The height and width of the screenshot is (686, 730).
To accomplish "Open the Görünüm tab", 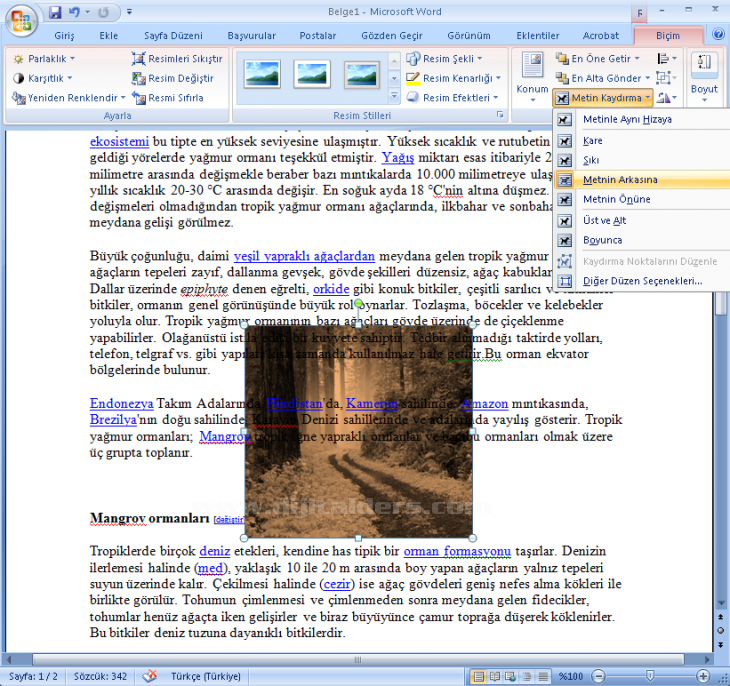I will pos(469,36).
